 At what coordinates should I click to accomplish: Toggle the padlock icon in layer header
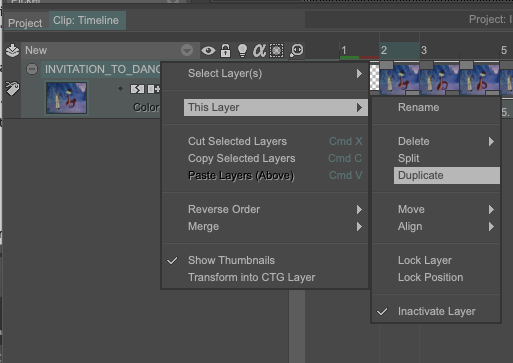point(226,50)
